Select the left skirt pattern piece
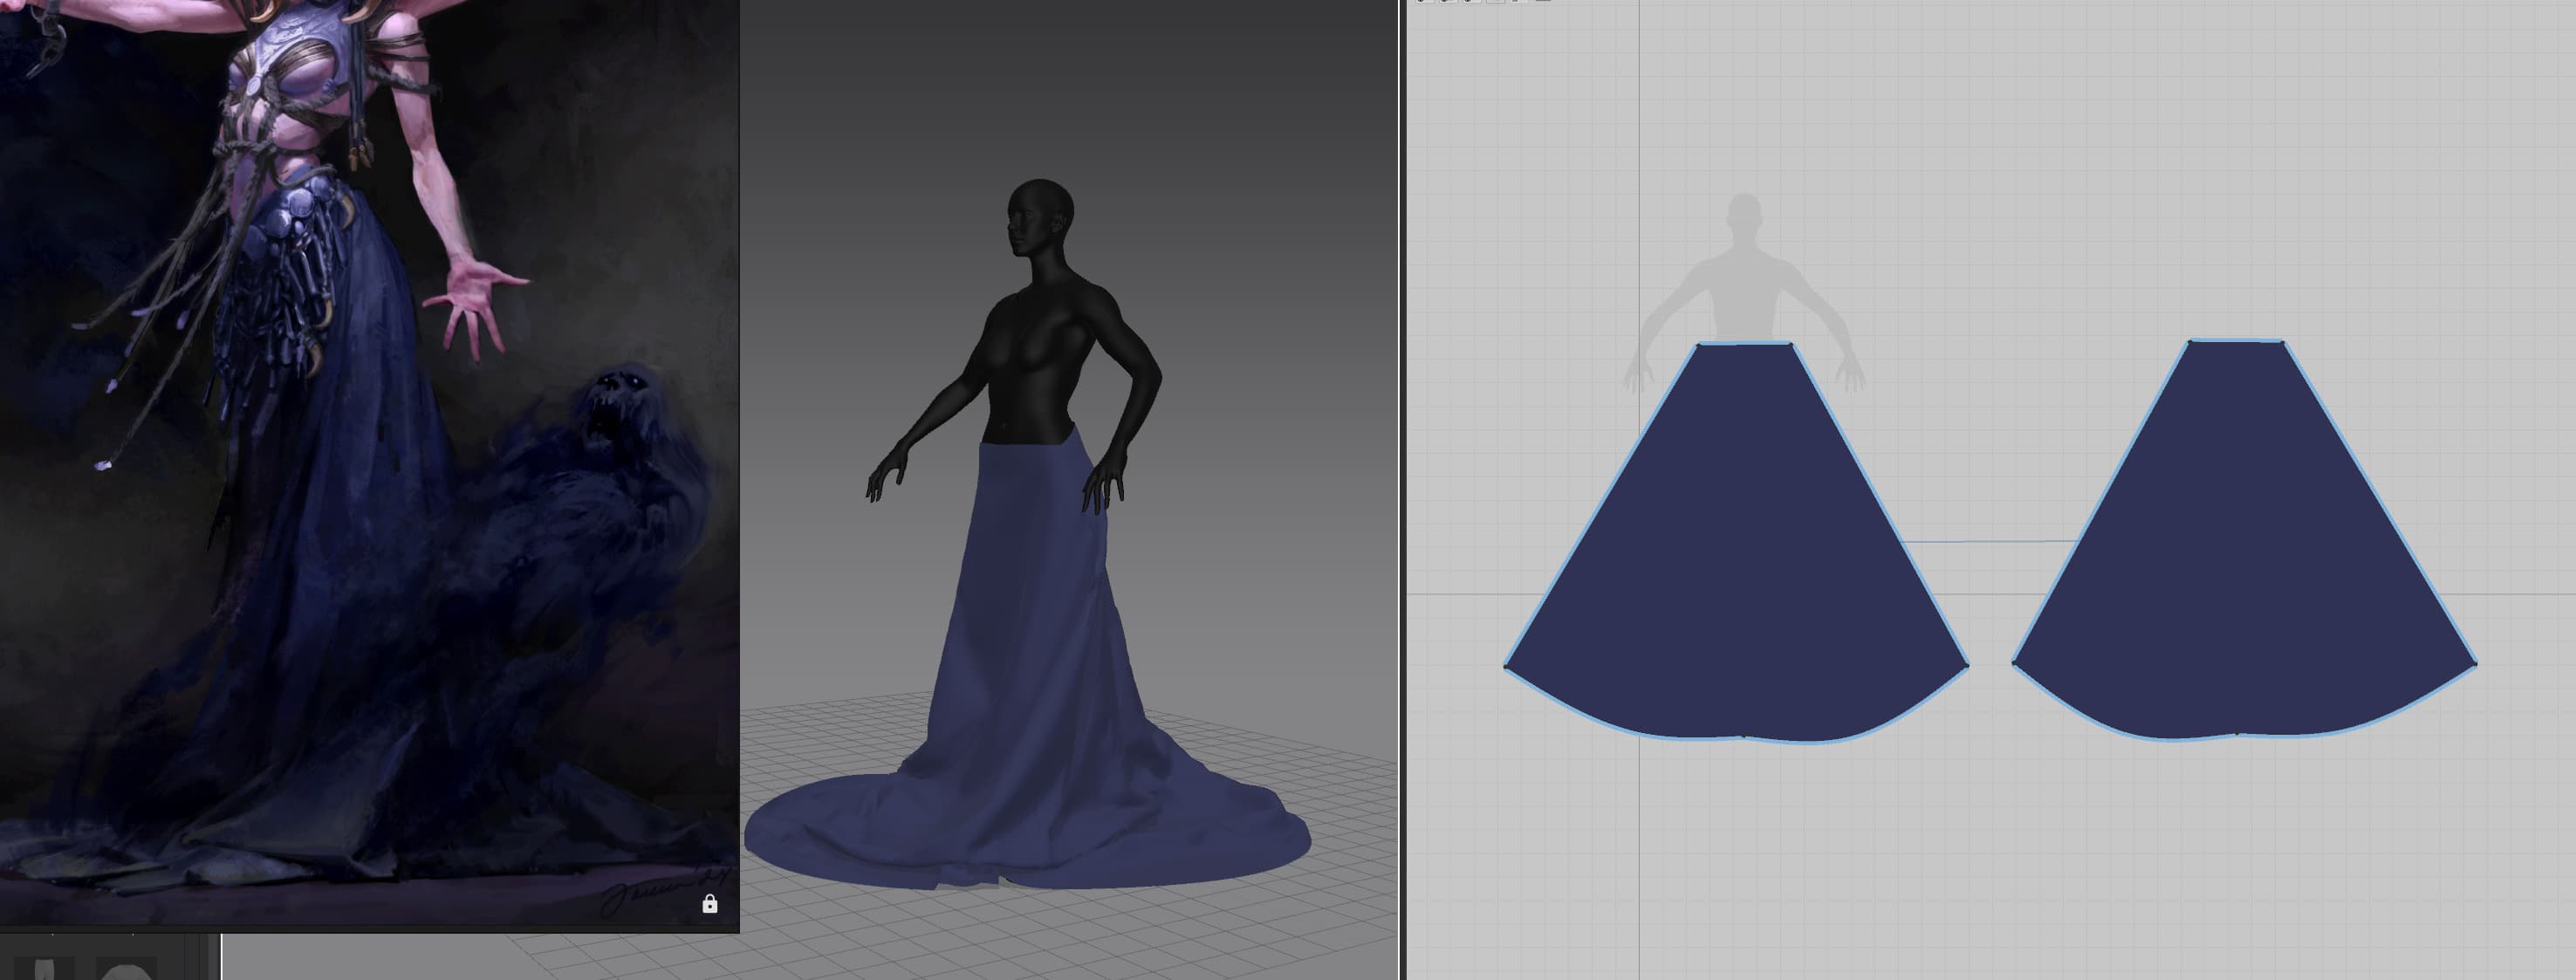 tap(1738, 560)
